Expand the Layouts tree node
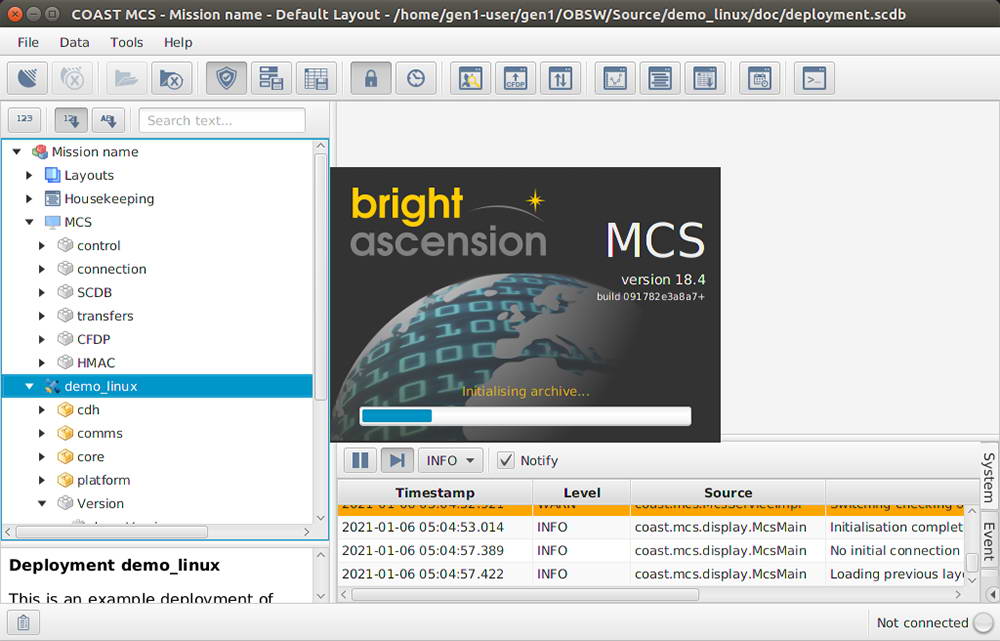The height and width of the screenshot is (641, 1000). 29,175
